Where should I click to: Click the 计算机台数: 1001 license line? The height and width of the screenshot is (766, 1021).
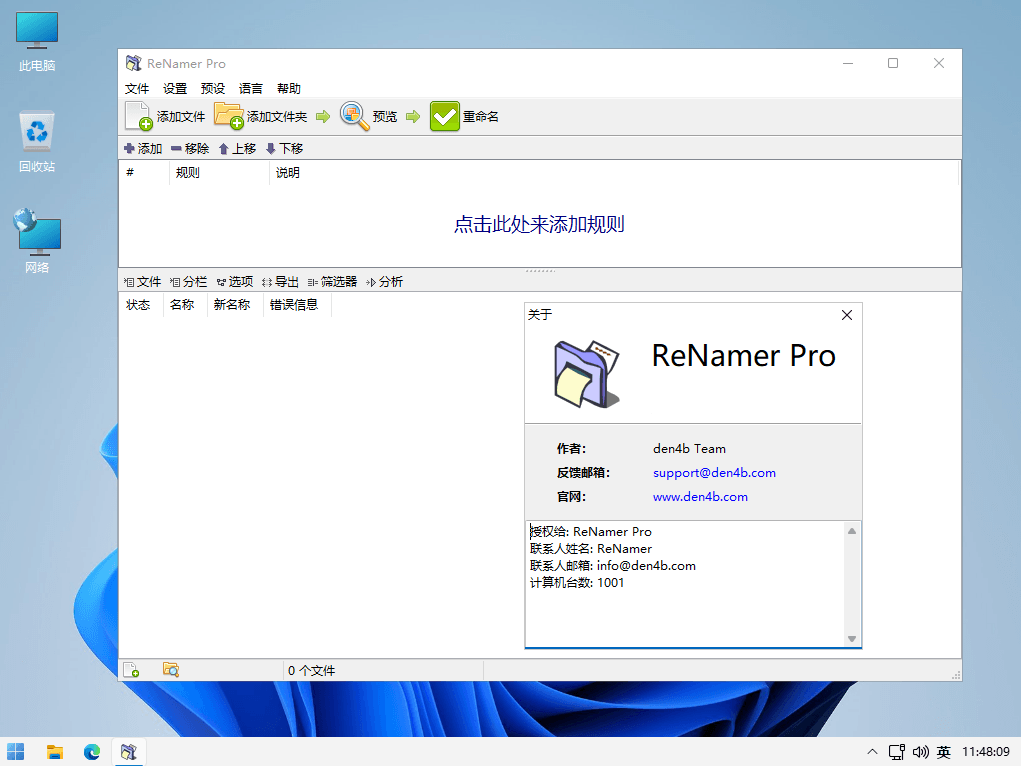(577, 583)
